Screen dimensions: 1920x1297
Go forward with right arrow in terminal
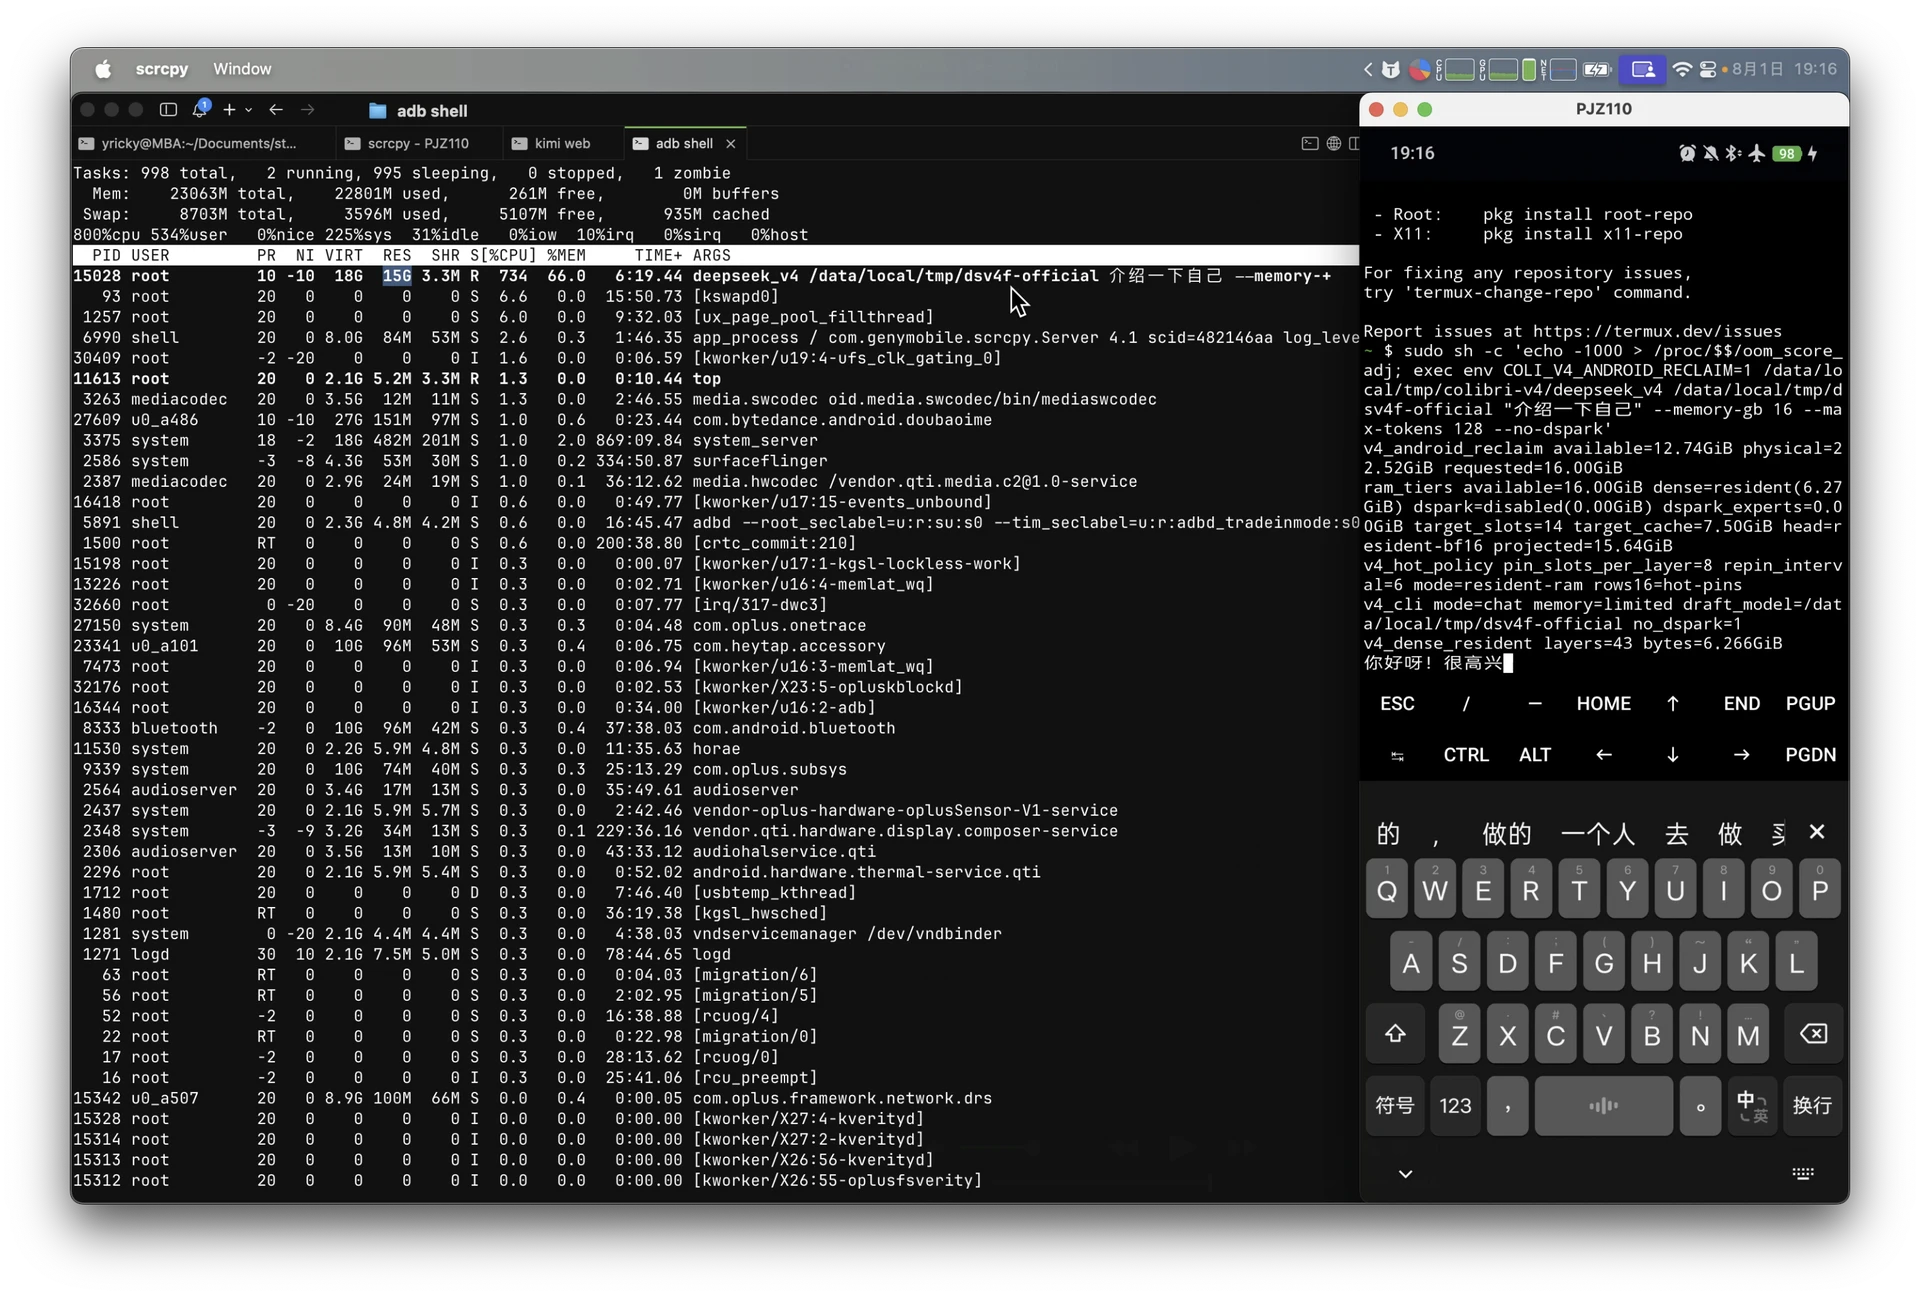(x=308, y=110)
